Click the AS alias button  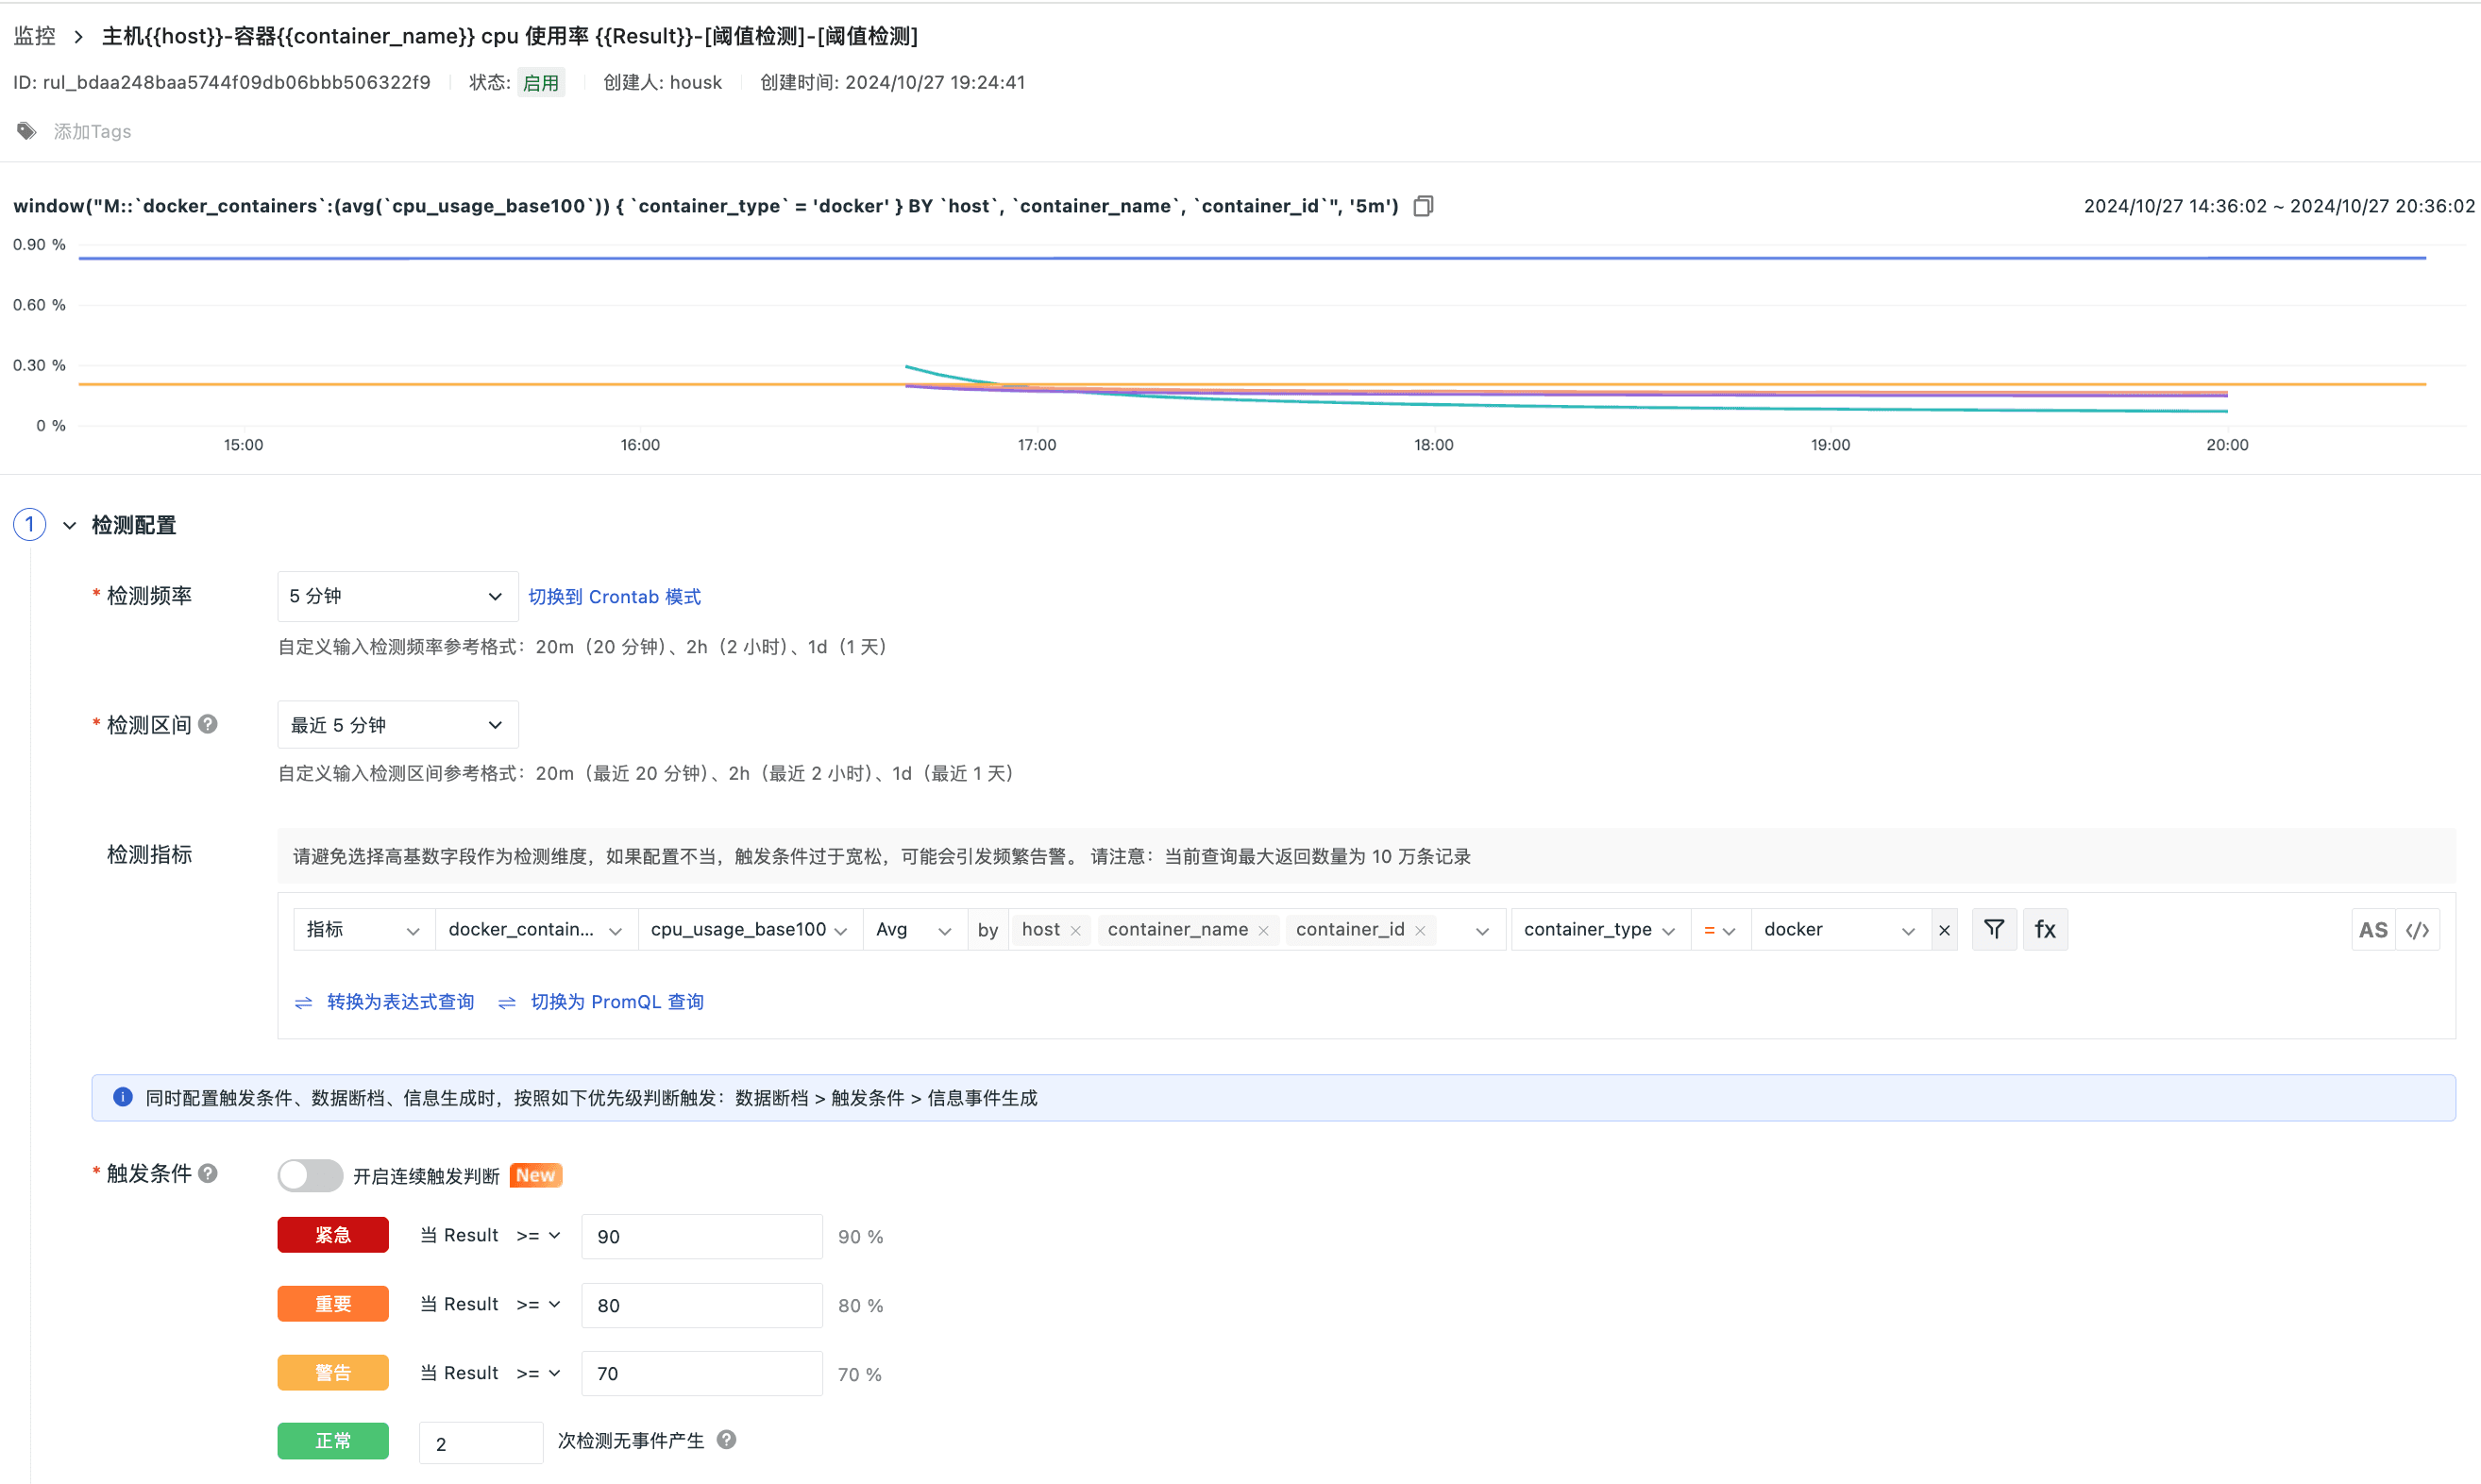[2372, 930]
